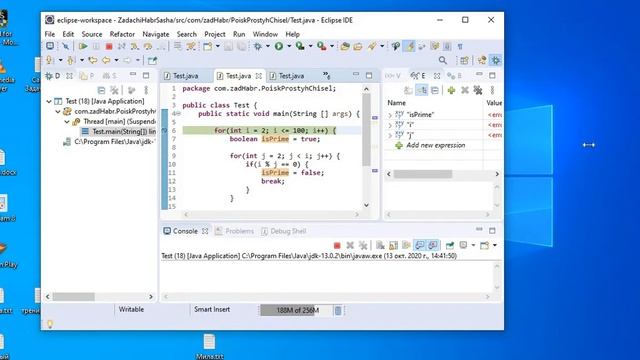Collapse all in the Expressions toolbar
The width and height of the screenshot is (640, 360).
tap(435, 90)
